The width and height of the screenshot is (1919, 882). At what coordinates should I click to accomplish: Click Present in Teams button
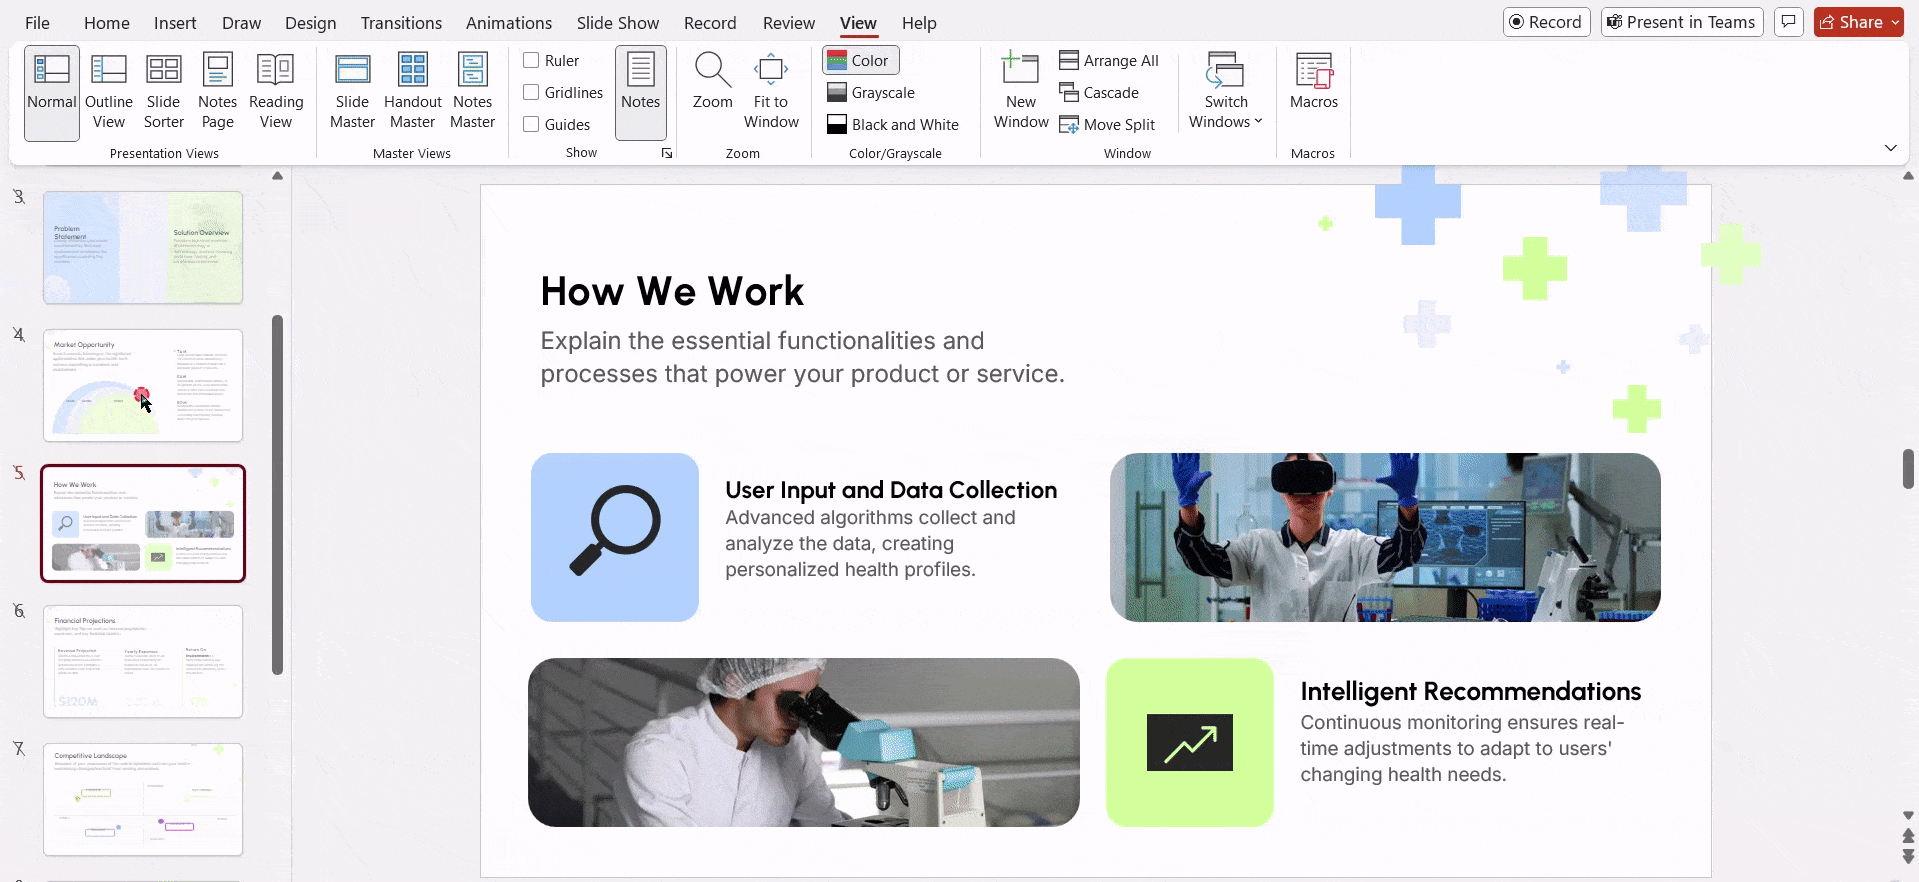(1681, 22)
